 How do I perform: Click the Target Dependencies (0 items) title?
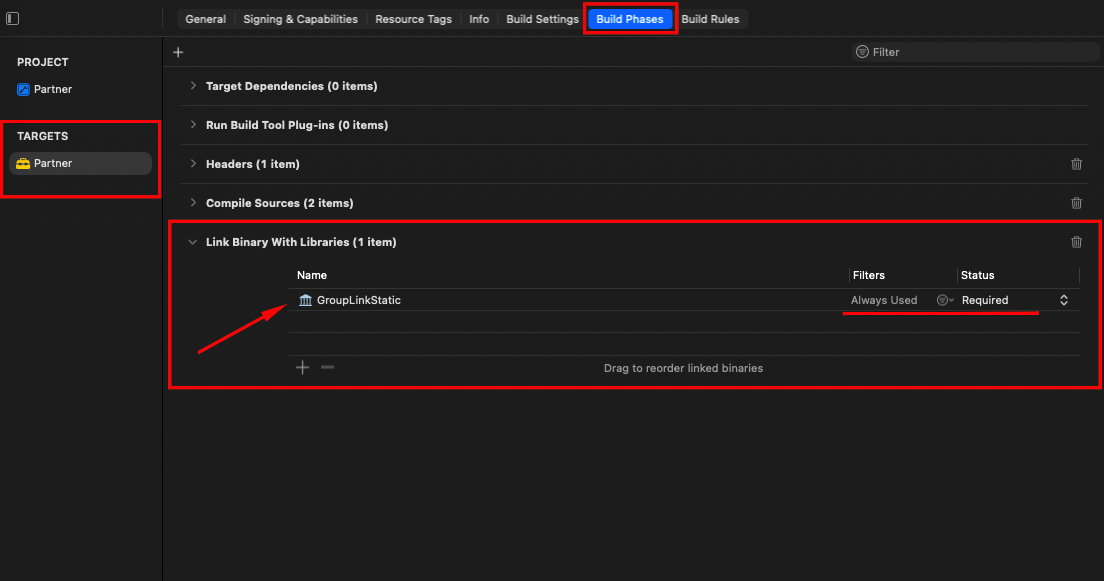pos(291,86)
